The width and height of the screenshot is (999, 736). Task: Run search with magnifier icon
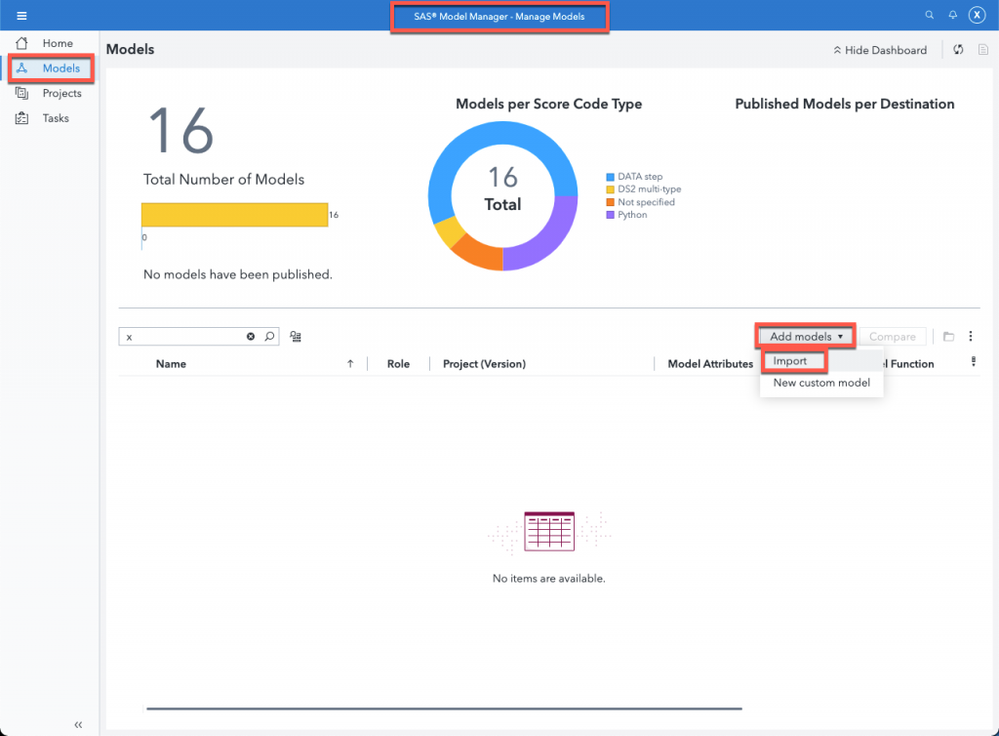[x=270, y=336]
